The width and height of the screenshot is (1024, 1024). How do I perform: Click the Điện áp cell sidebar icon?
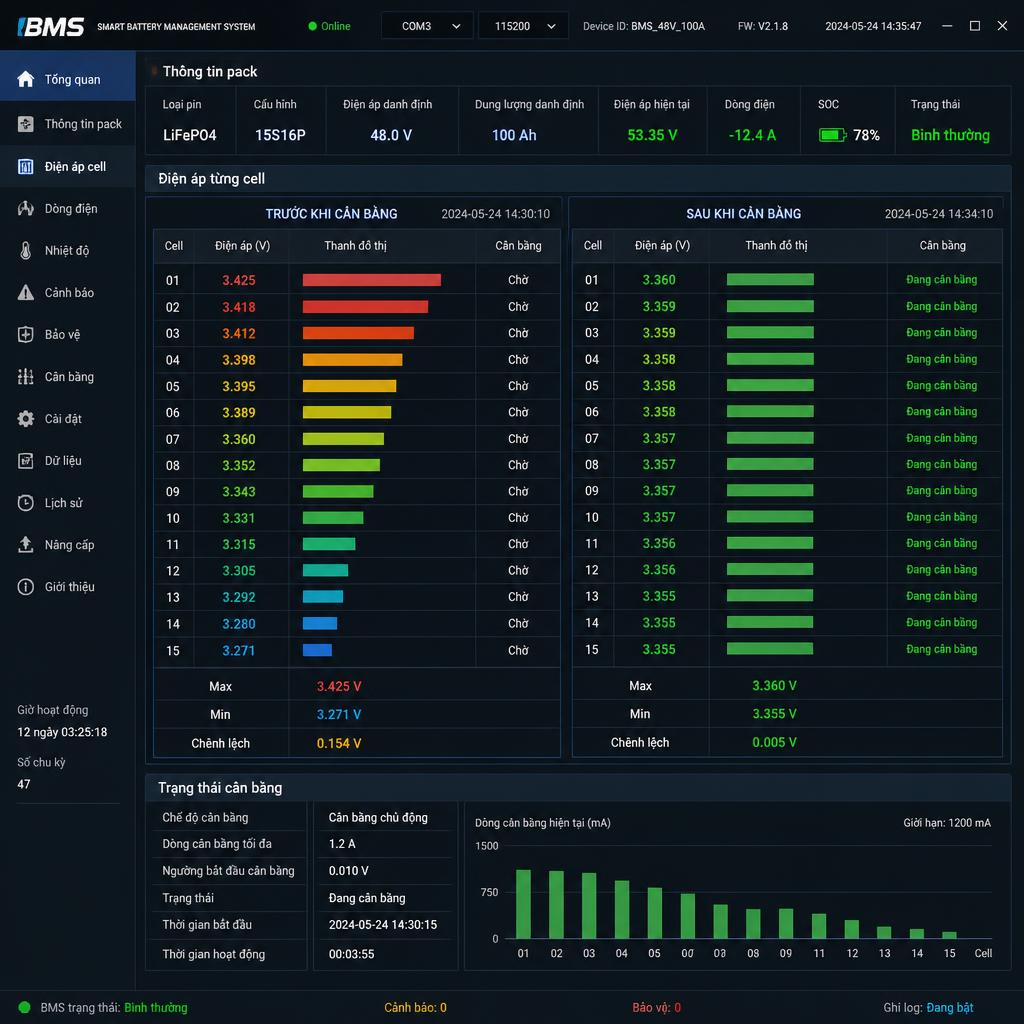[25, 167]
